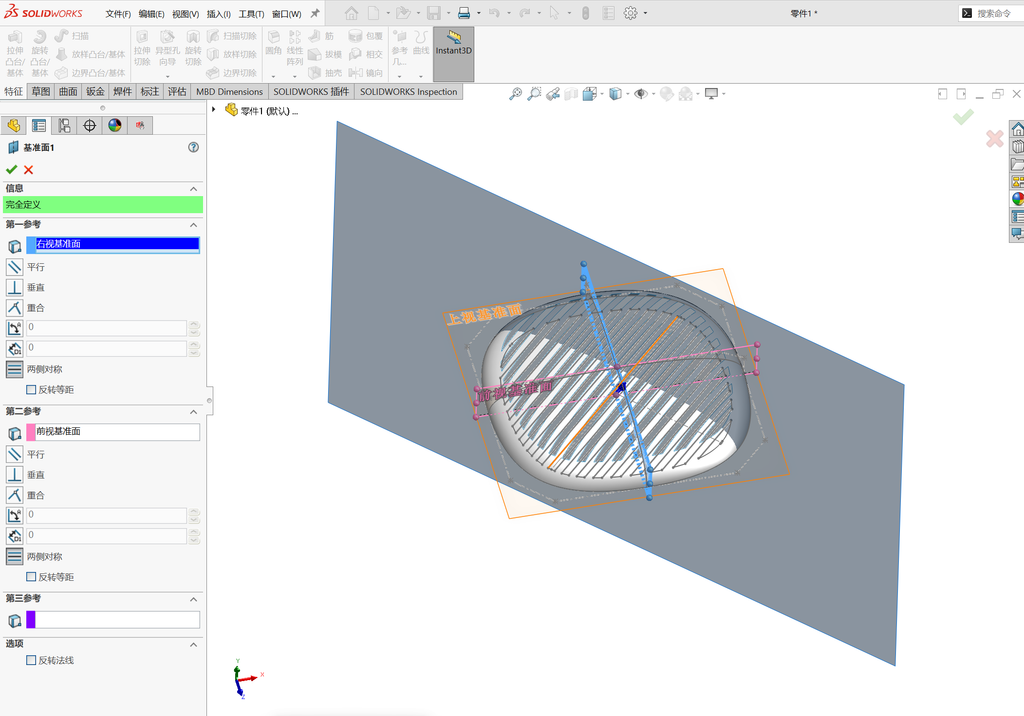1024x716 pixels.
Task: Open the print dropdown arrow
Action: pos(479,13)
